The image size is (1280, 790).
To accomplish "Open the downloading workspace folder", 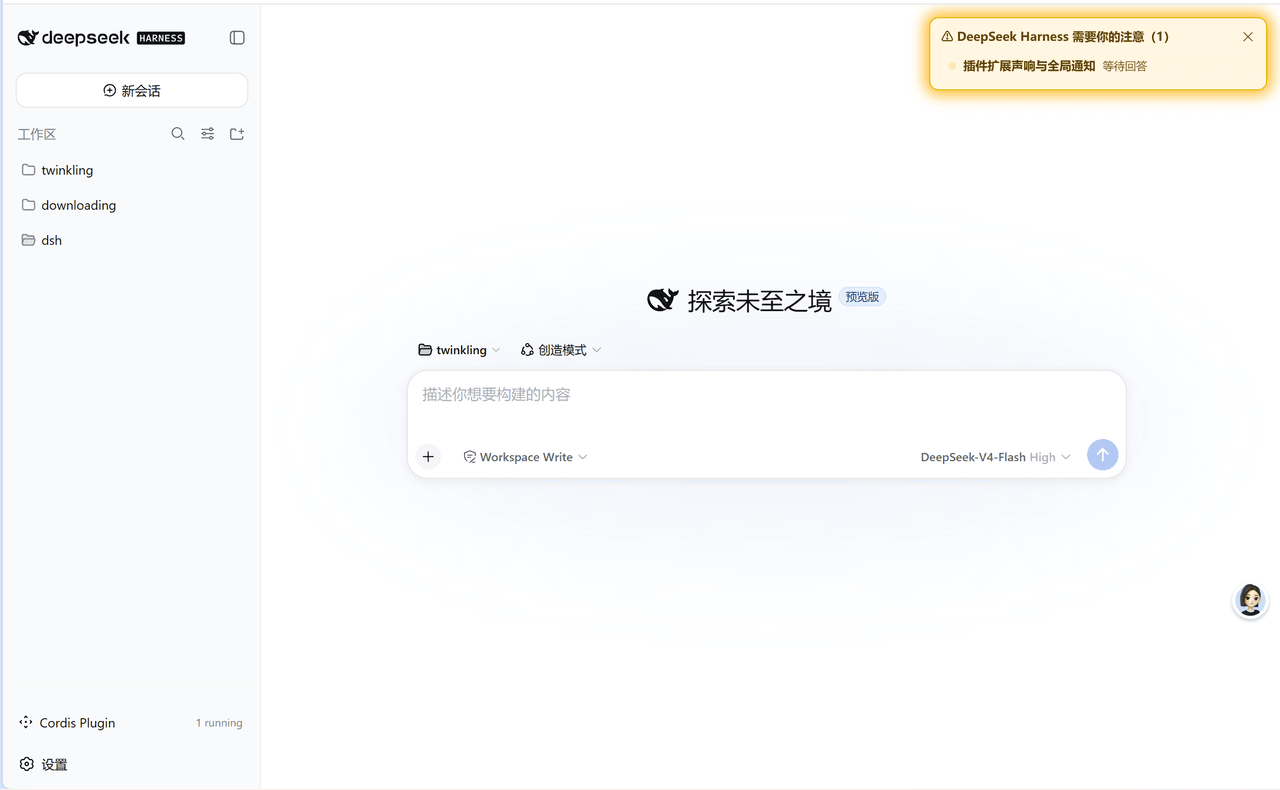I will point(132,205).
